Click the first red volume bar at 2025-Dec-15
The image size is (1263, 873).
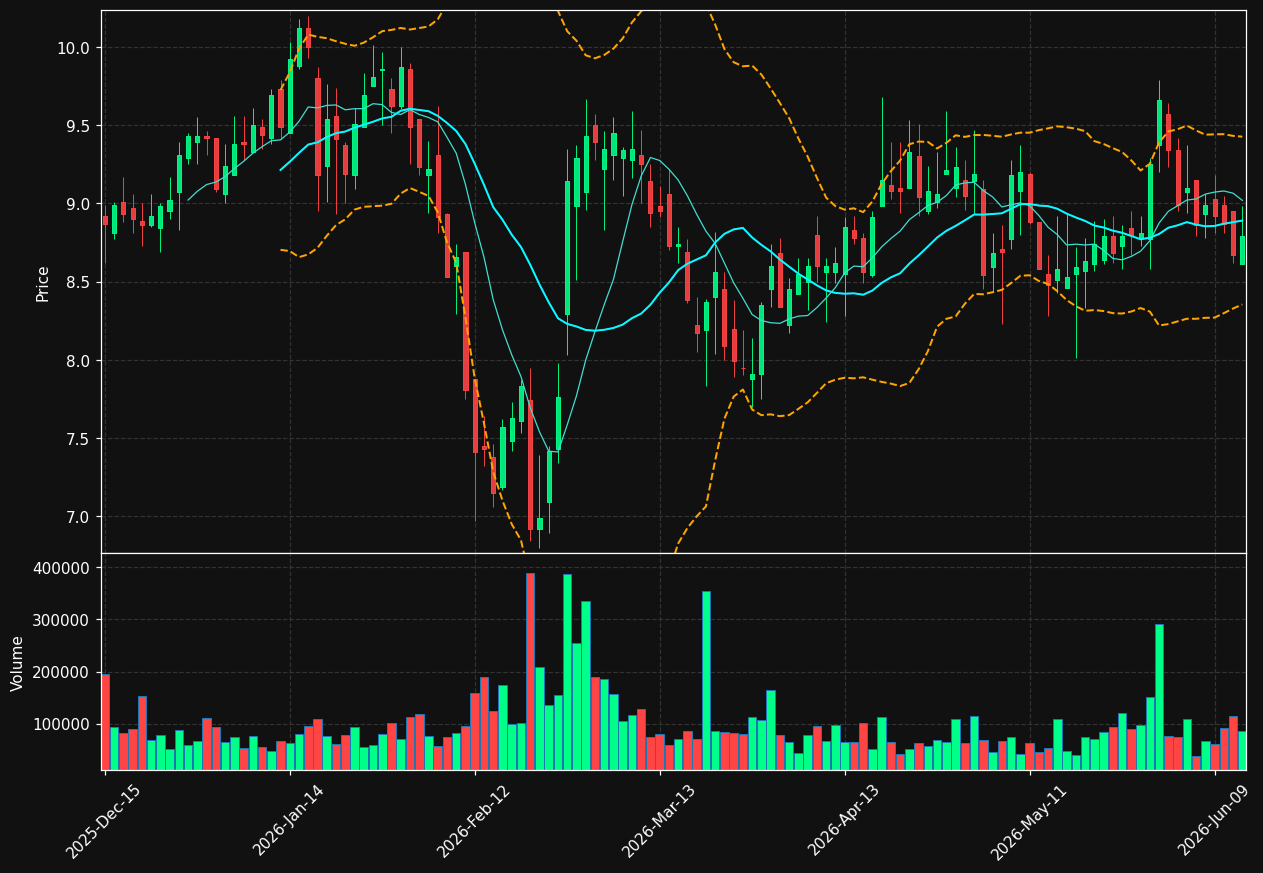tap(105, 722)
